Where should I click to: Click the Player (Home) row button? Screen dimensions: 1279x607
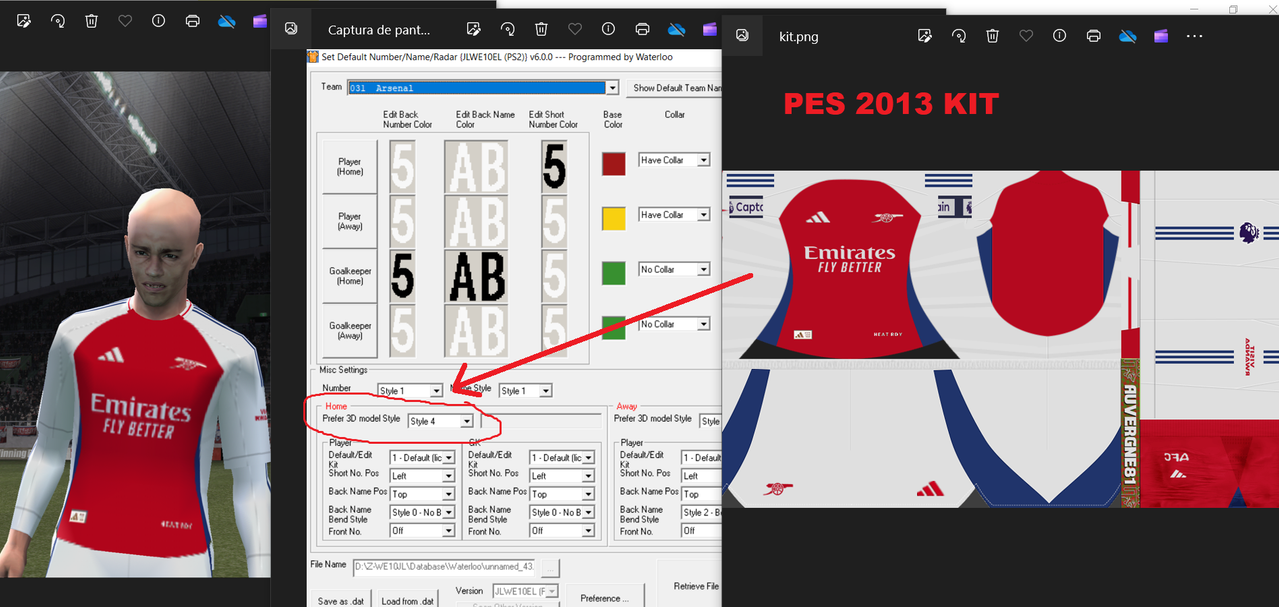pyautogui.click(x=349, y=167)
